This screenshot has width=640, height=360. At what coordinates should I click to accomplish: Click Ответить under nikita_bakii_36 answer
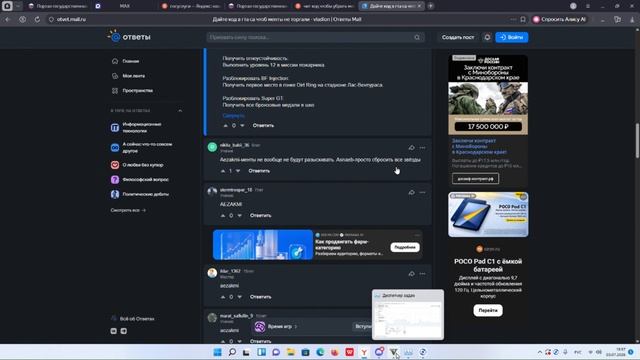pos(259,171)
